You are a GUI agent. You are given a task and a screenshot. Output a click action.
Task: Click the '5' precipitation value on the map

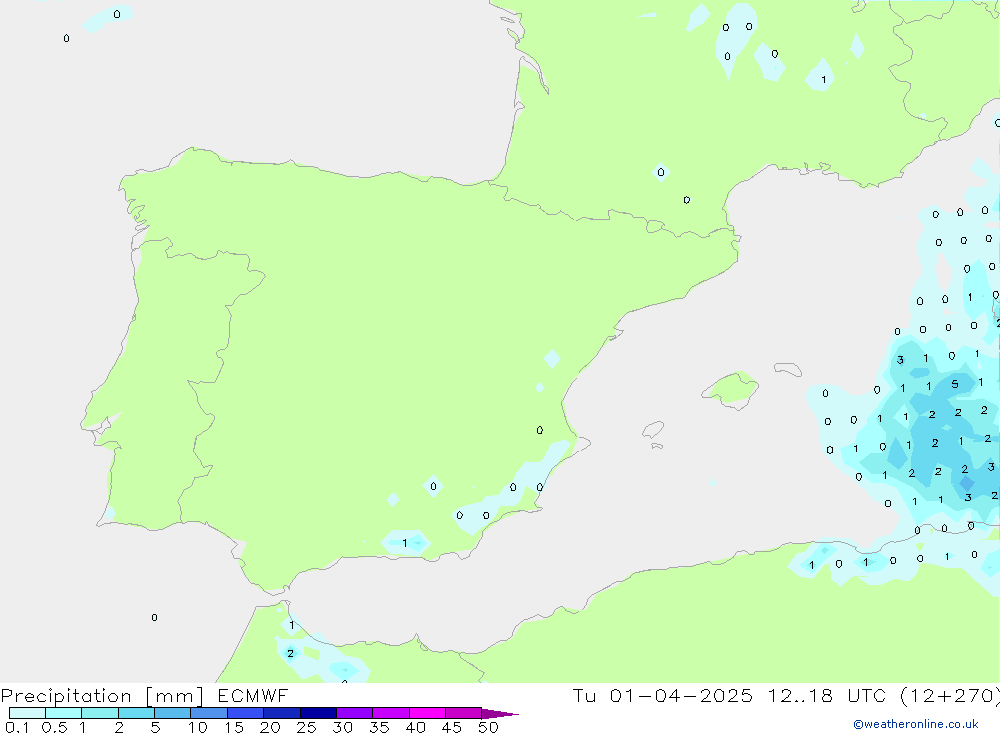[x=955, y=384]
